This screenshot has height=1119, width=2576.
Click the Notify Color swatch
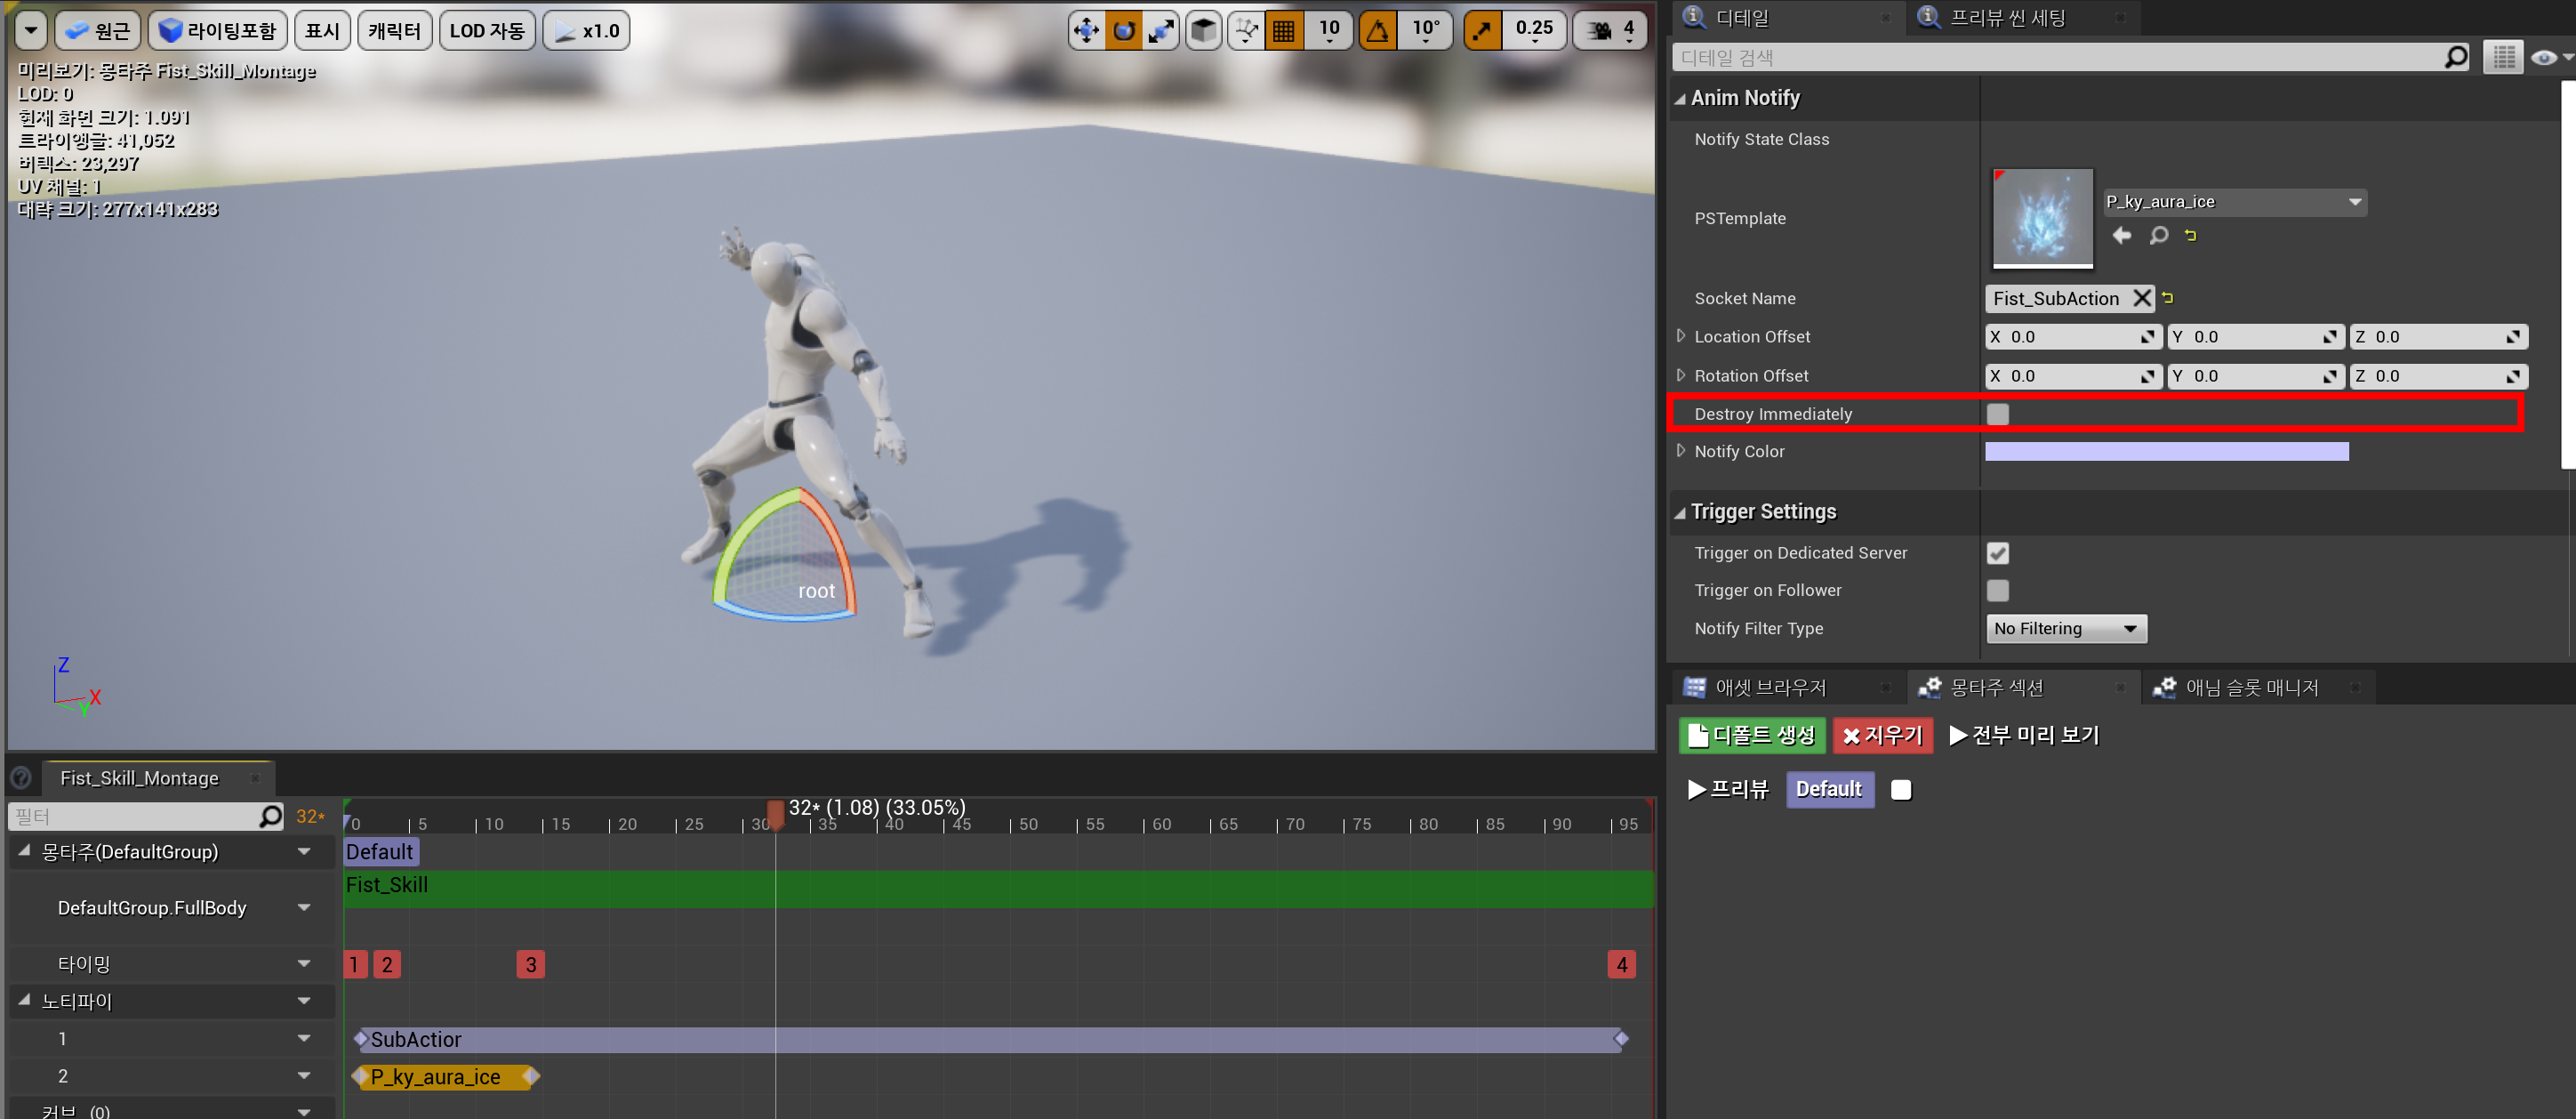tap(2166, 452)
